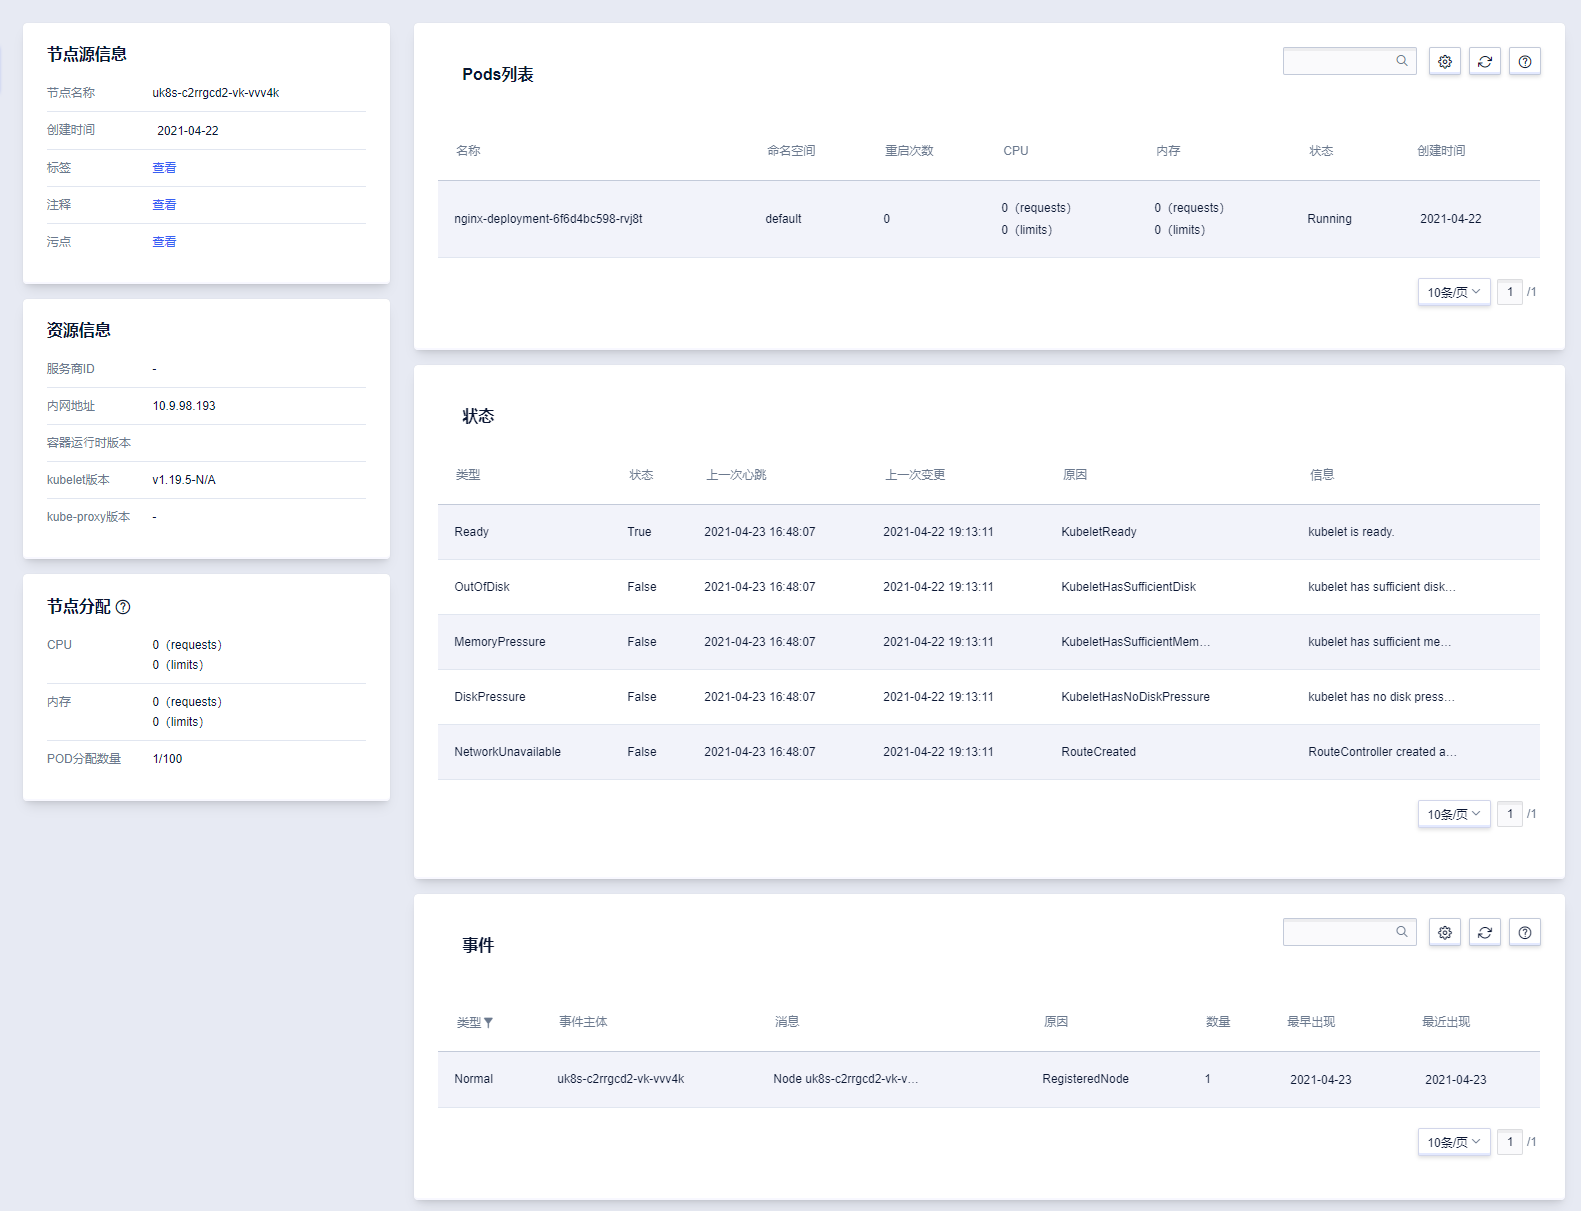The width and height of the screenshot is (1581, 1212).
Task: Open page size dropdown in 状态 panel
Action: (1454, 814)
